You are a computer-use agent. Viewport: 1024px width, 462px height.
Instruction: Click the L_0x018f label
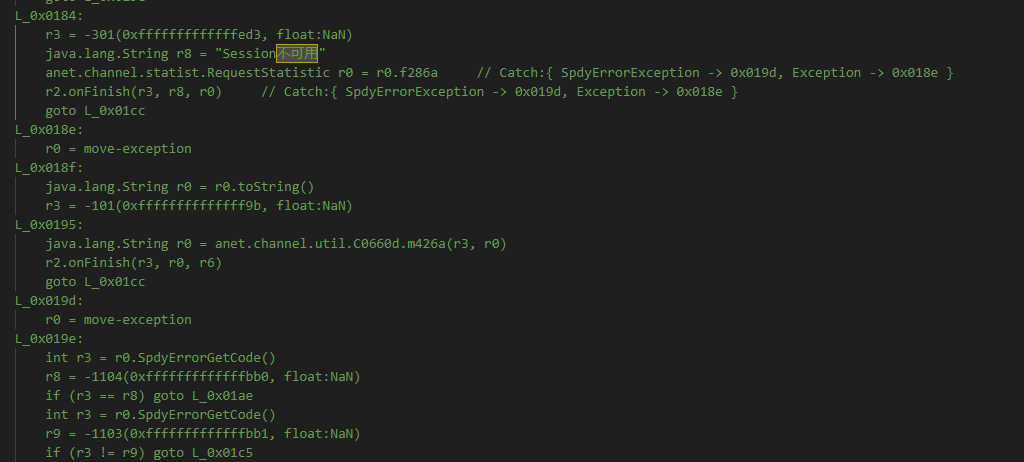(x=45, y=168)
